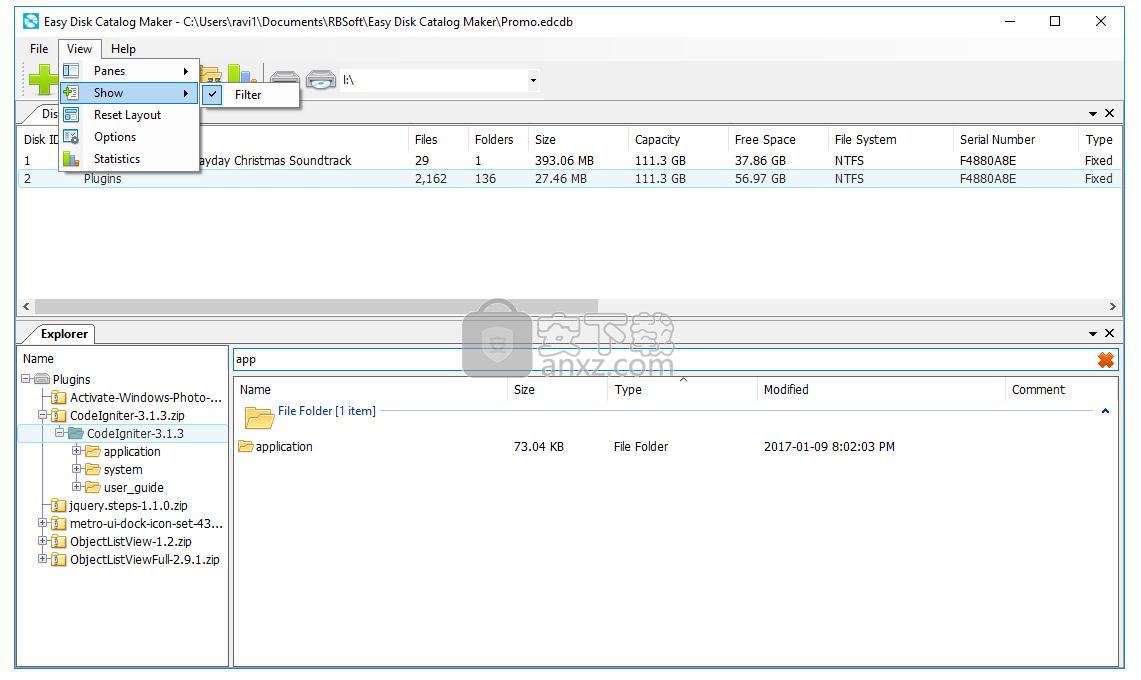Viewport: 1141px width, 680px height.
Task: Select the Plugins disk row
Action: [x=570, y=178]
